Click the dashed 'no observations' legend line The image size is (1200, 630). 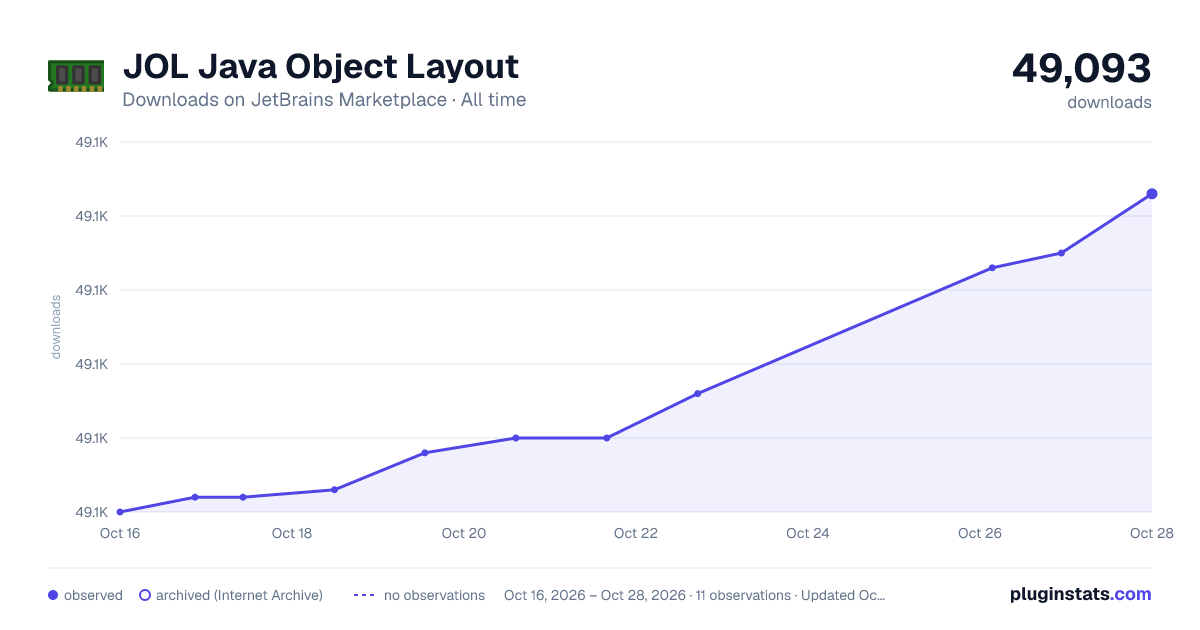[364, 595]
